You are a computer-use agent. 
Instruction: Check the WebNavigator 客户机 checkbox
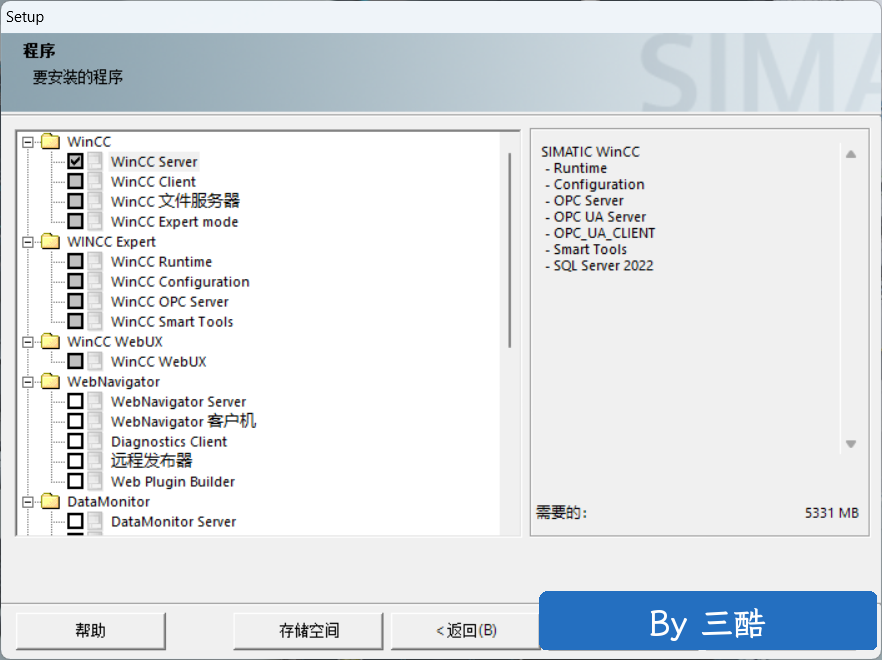click(x=75, y=421)
